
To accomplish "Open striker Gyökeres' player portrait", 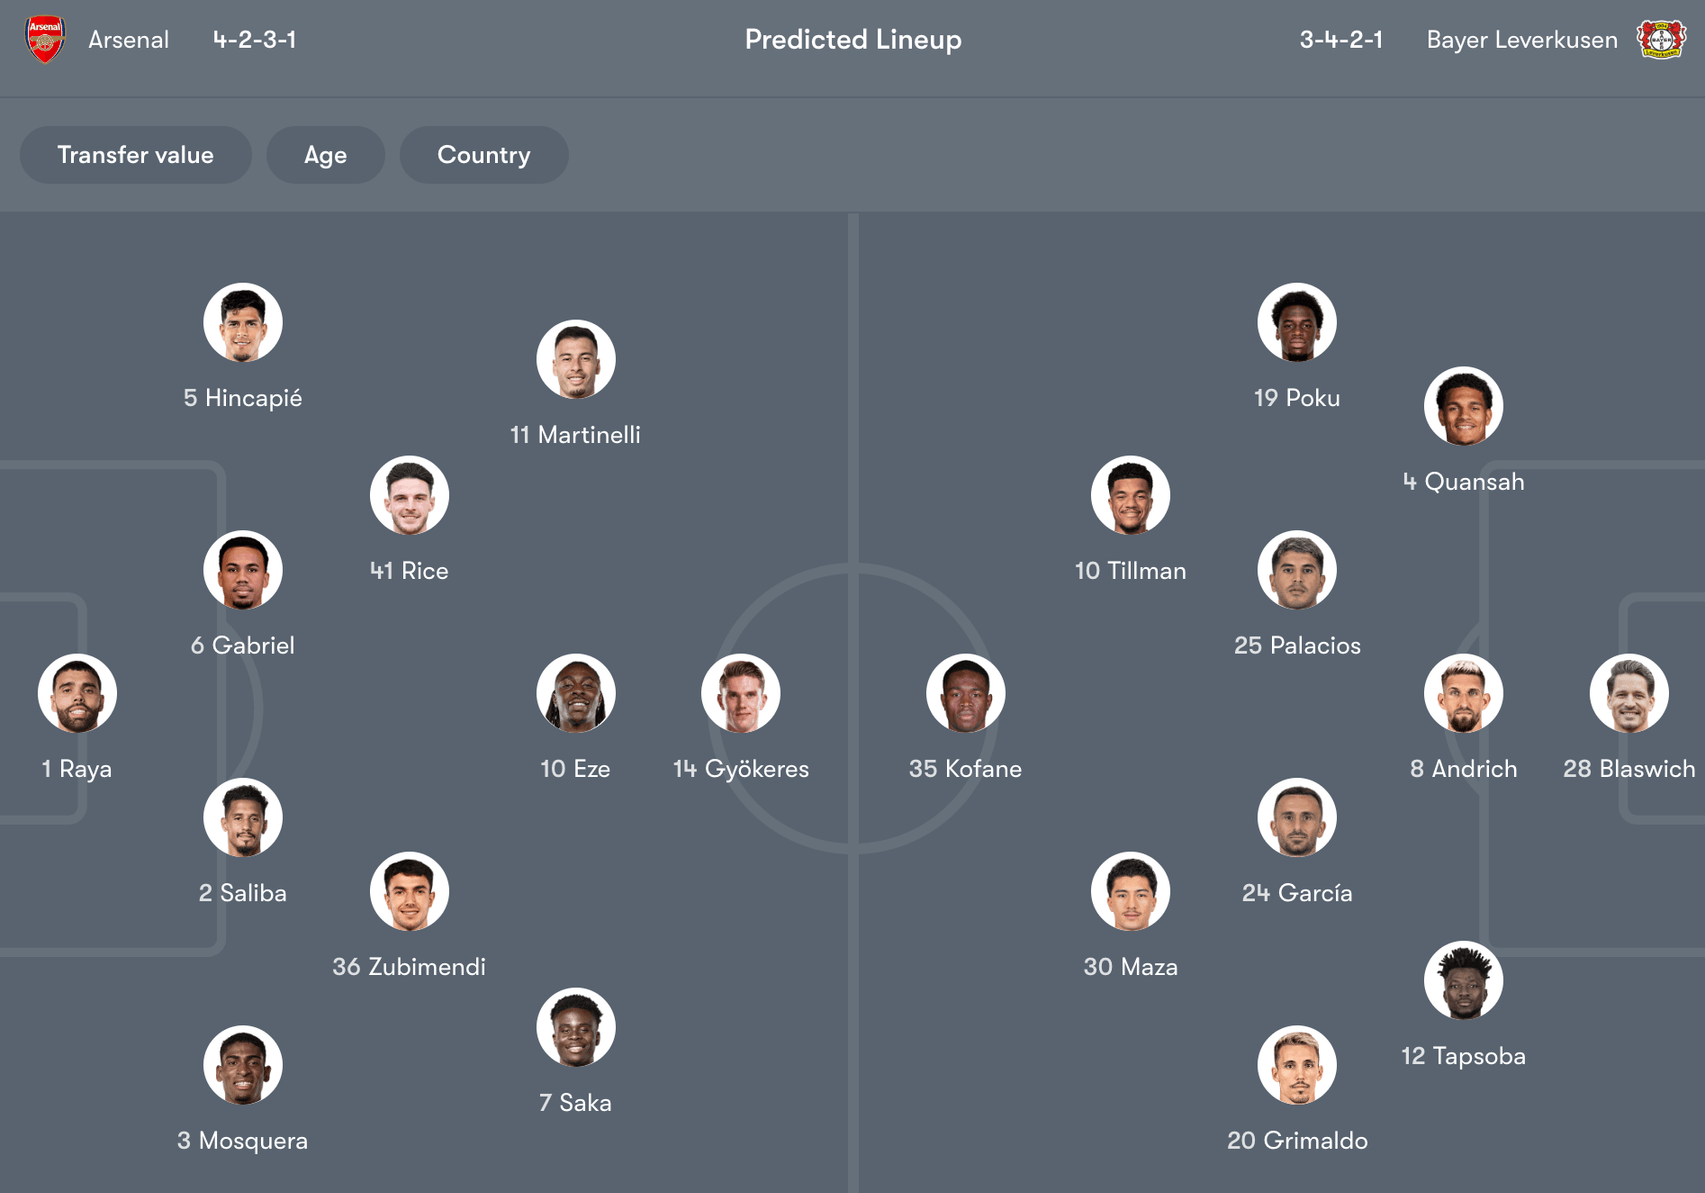I will 741,693.
